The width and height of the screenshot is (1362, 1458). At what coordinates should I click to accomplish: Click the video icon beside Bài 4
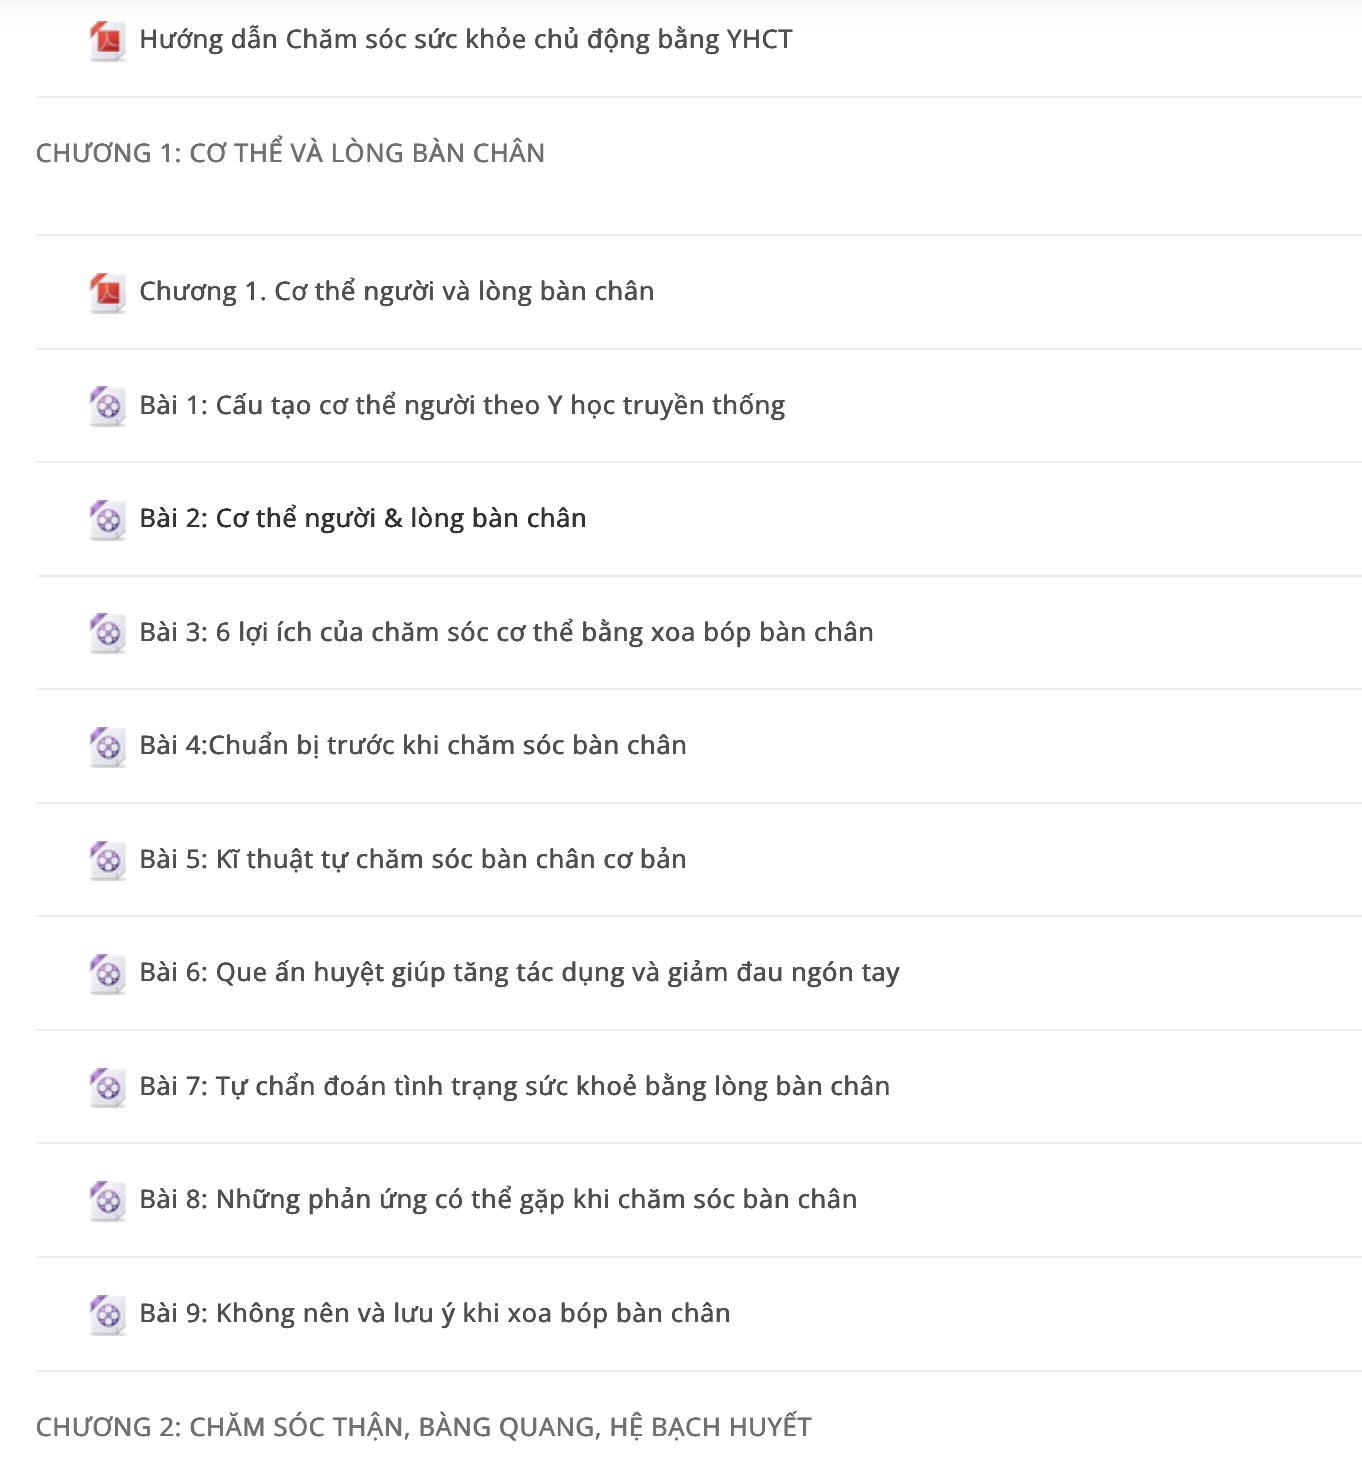point(108,747)
